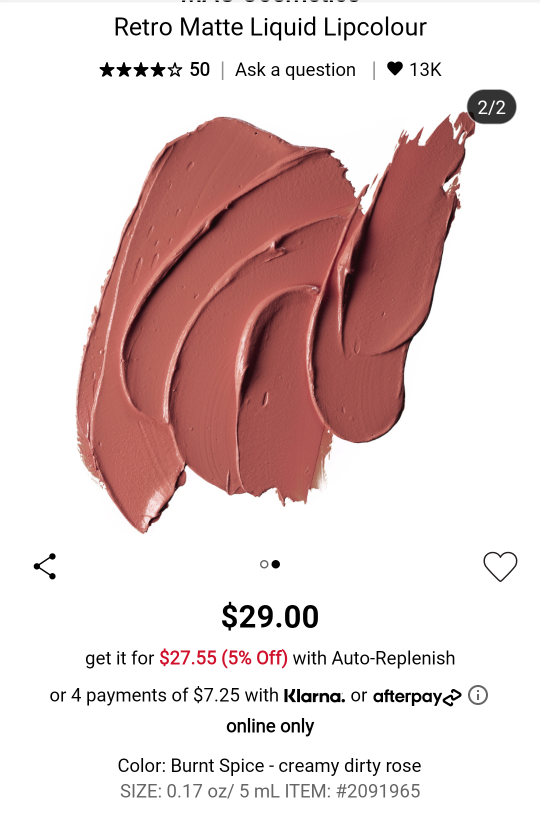Add product to loves with heart outline
This screenshot has width=540, height=816.
pyautogui.click(x=500, y=566)
